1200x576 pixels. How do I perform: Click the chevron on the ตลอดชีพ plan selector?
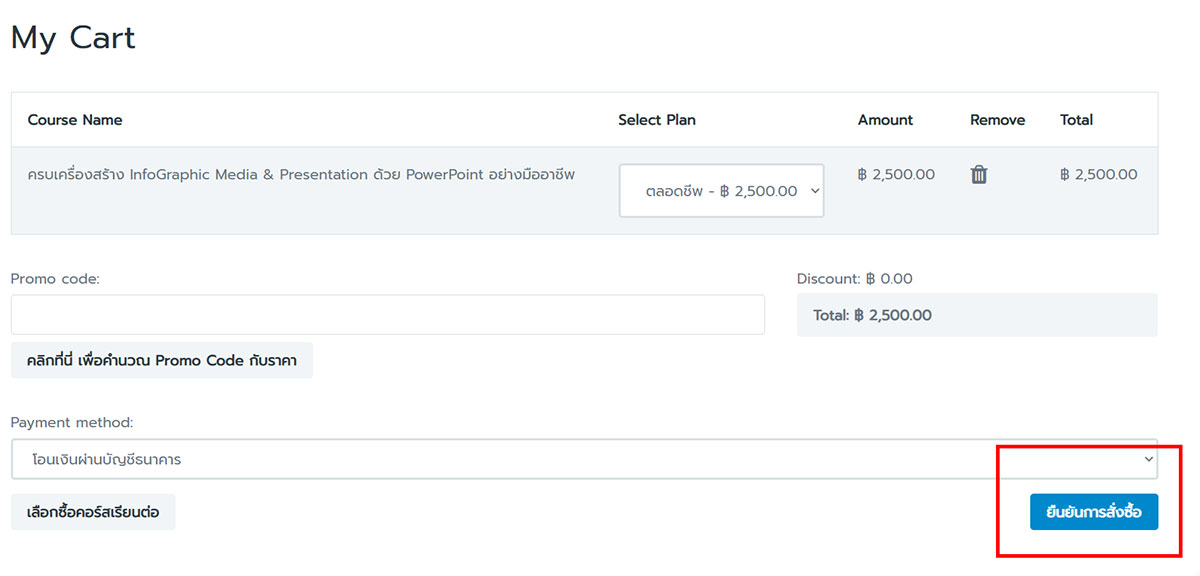pyautogui.click(x=814, y=191)
